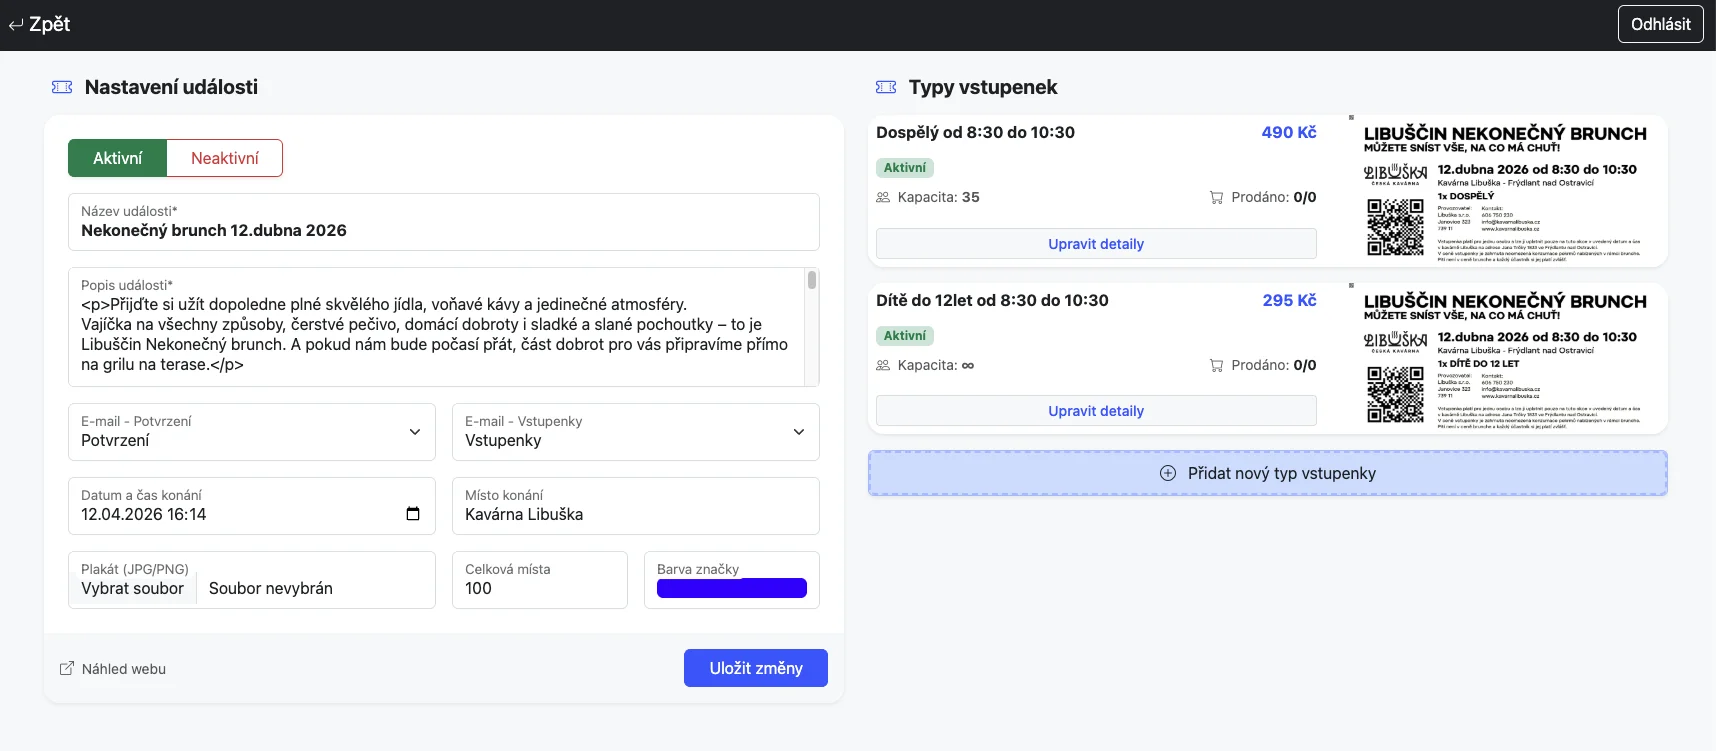
Task: Click the Aktivní badge on Dítě ticket
Action: click(x=905, y=336)
